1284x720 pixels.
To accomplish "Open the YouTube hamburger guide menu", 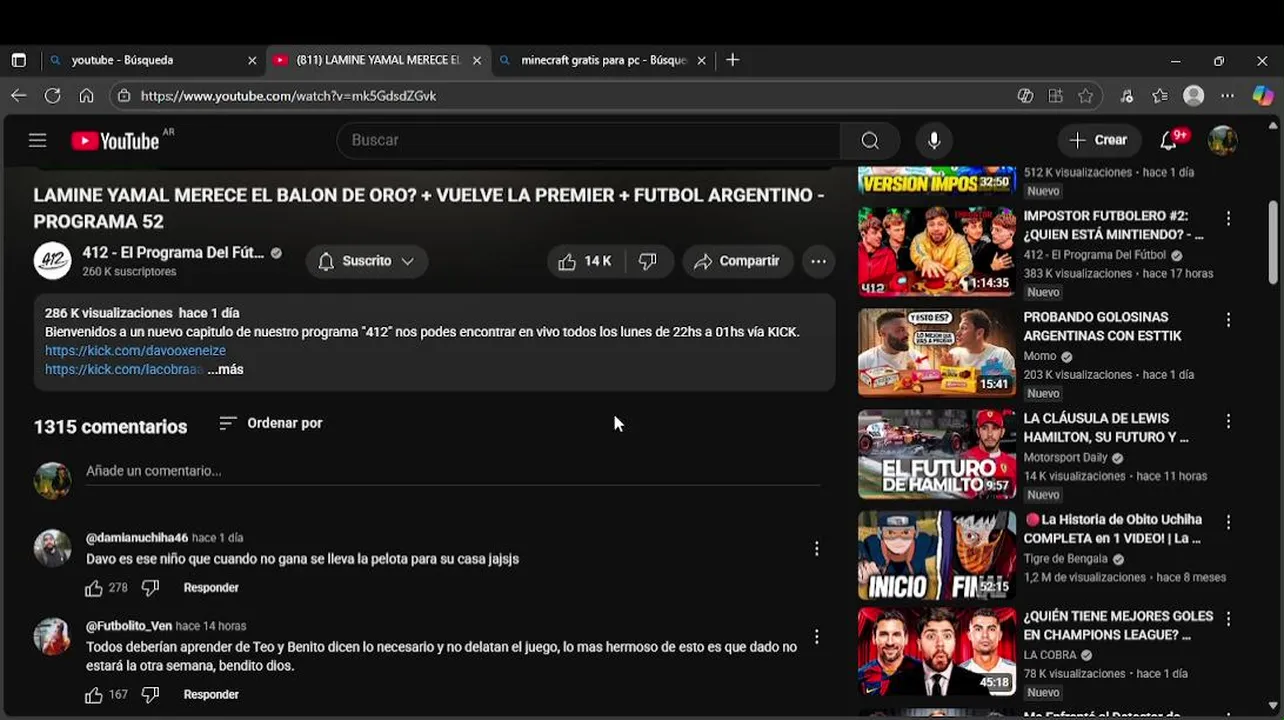I will (37, 140).
